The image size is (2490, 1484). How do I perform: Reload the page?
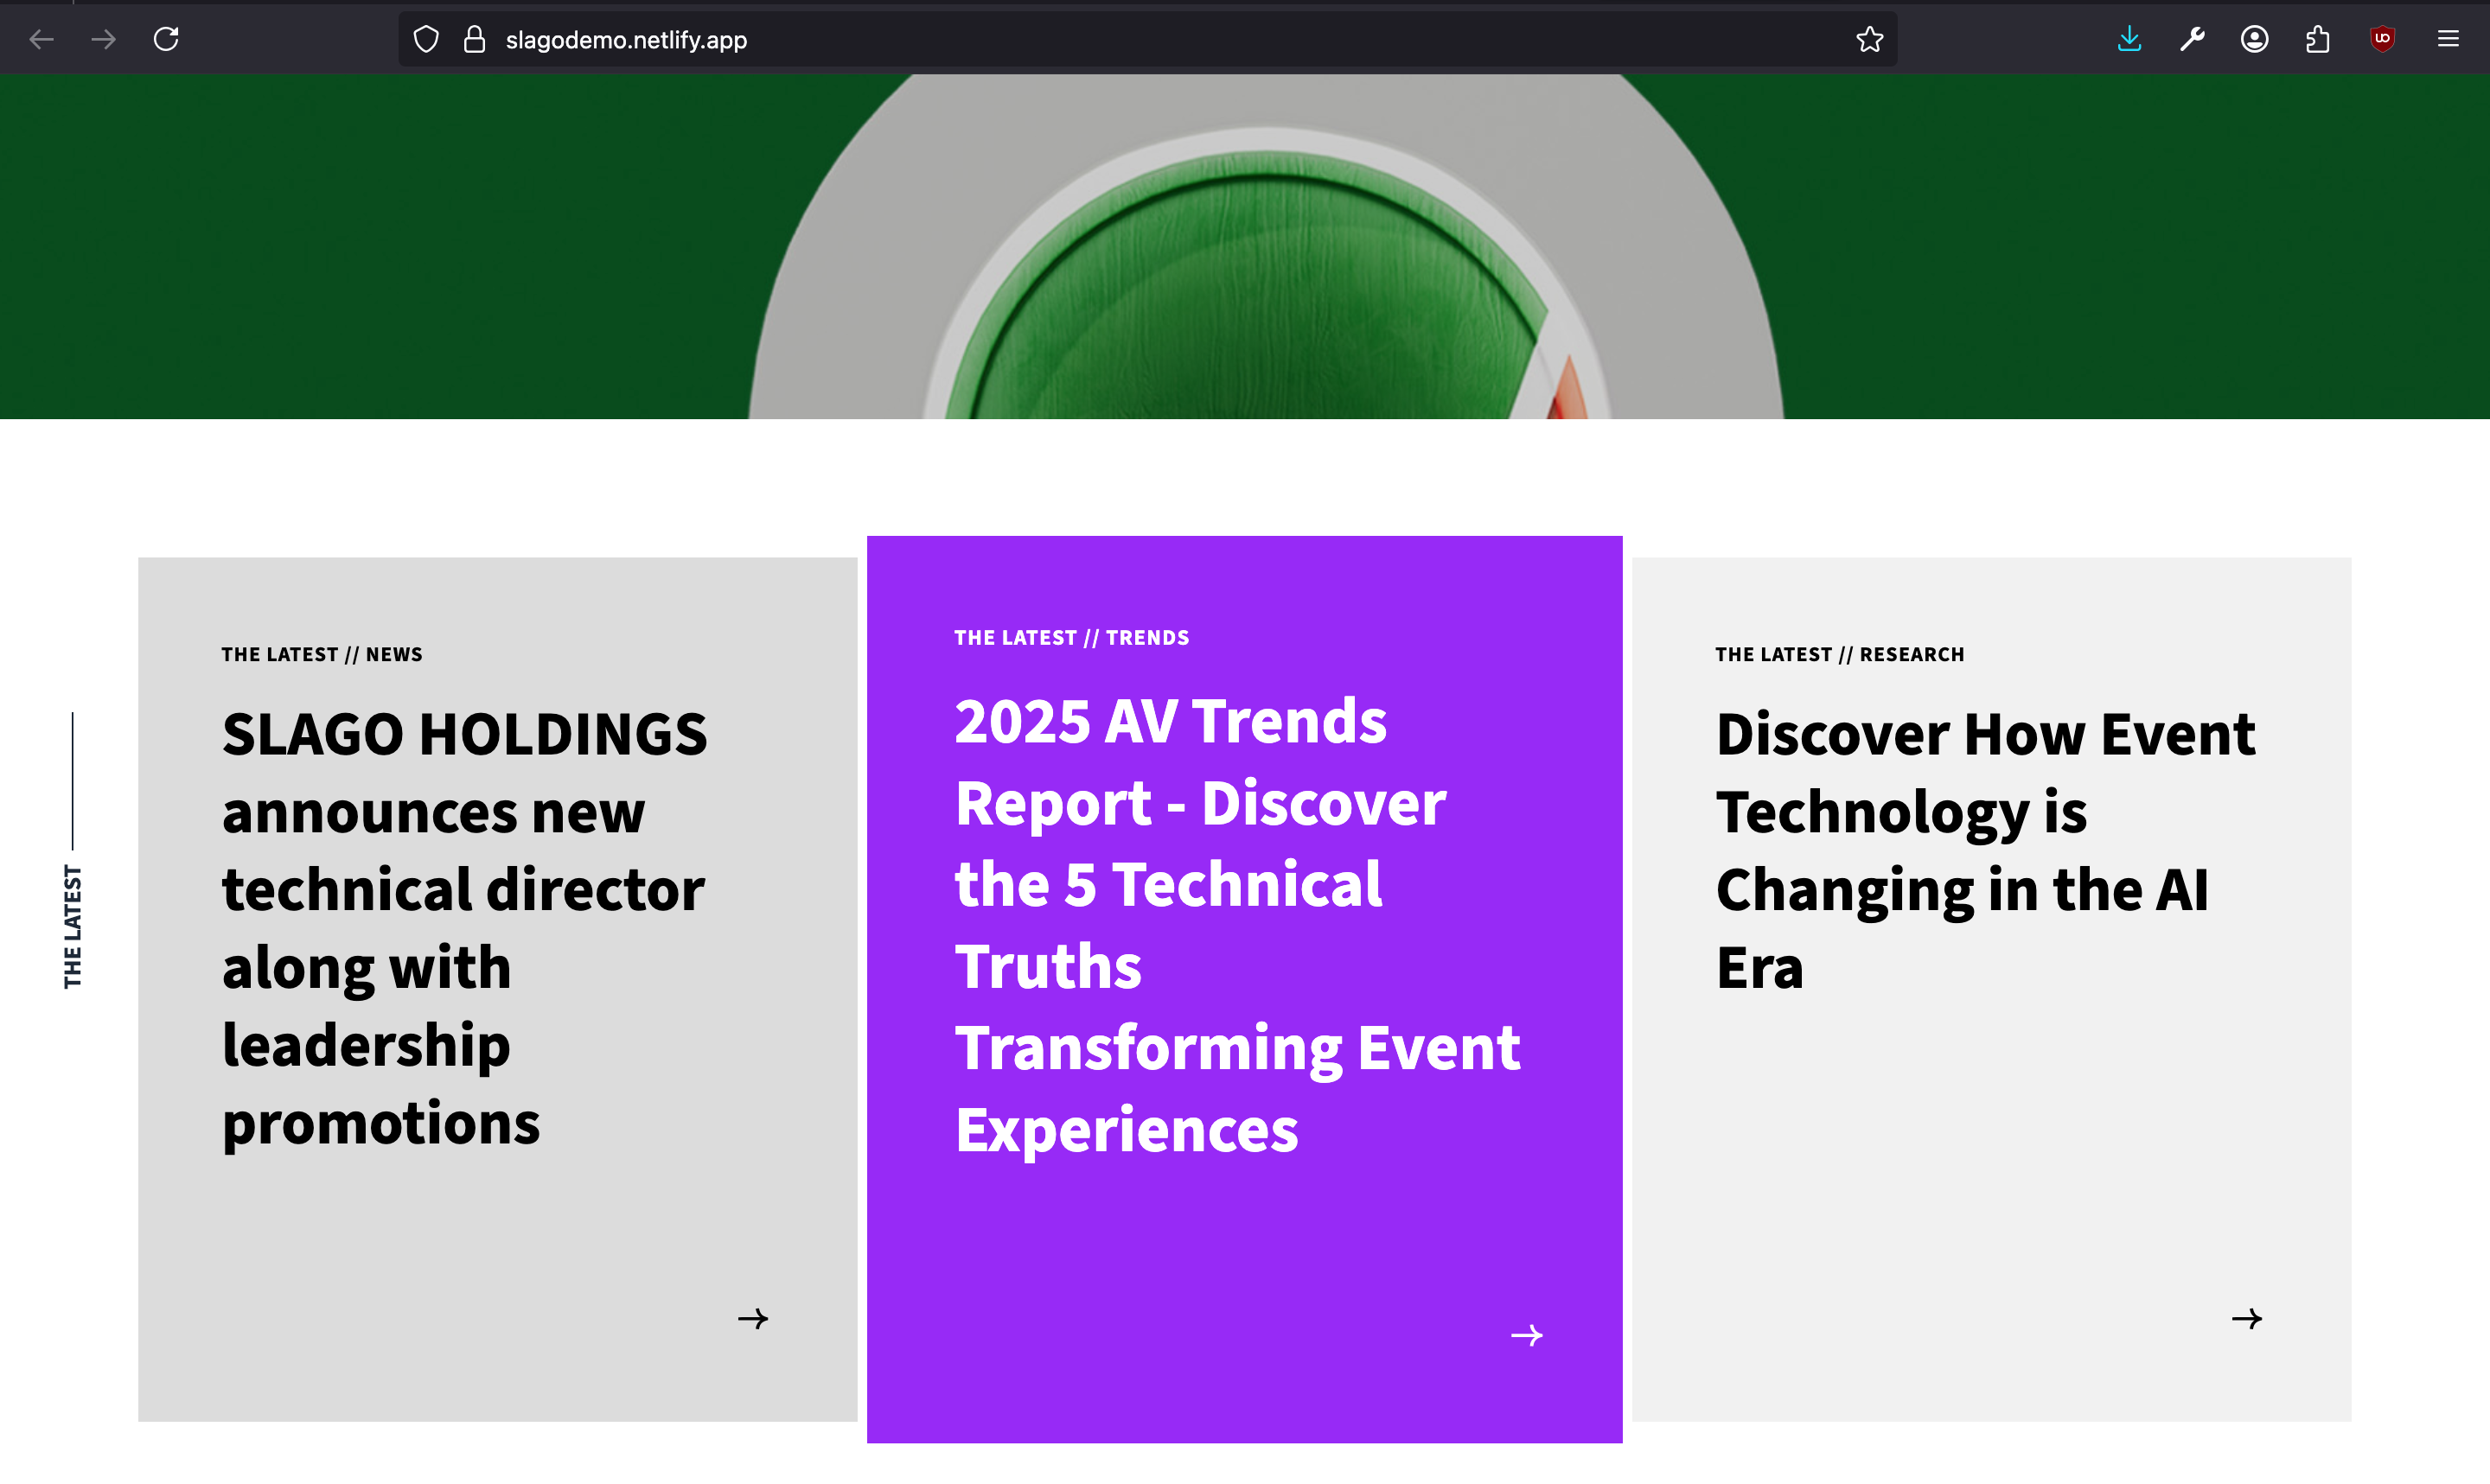(166, 39)
